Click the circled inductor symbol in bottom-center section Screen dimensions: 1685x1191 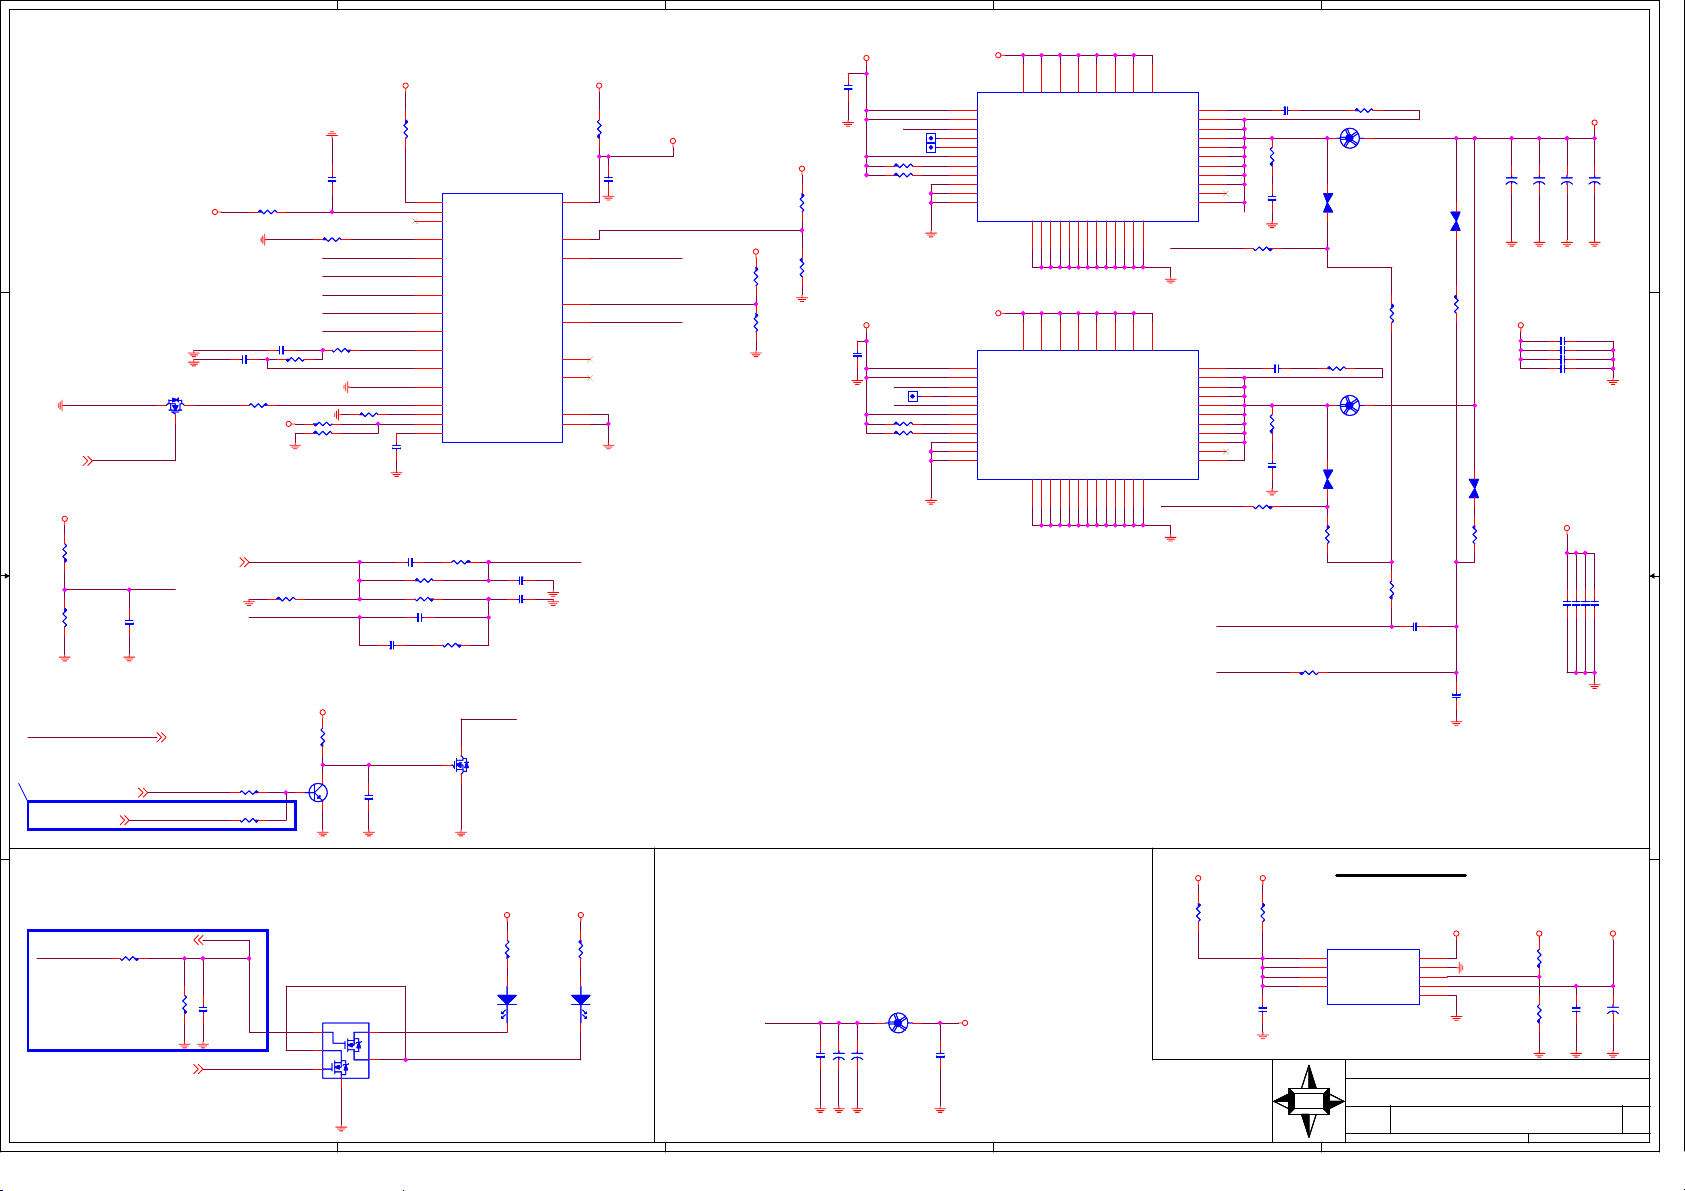[x=898, y=1022]
